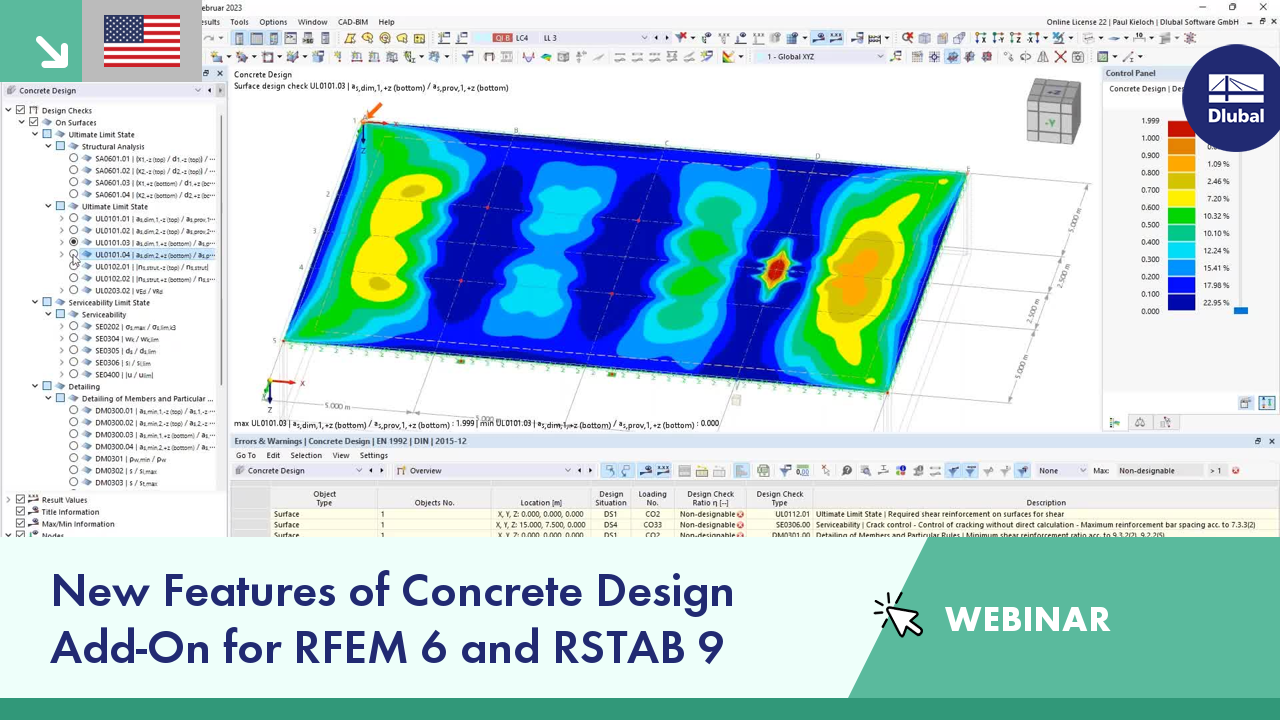The height and width of the screenshot is (720, 1280).
Task: Click the Max/Min Information icon in navigator
Action: (x=33, y=523)
